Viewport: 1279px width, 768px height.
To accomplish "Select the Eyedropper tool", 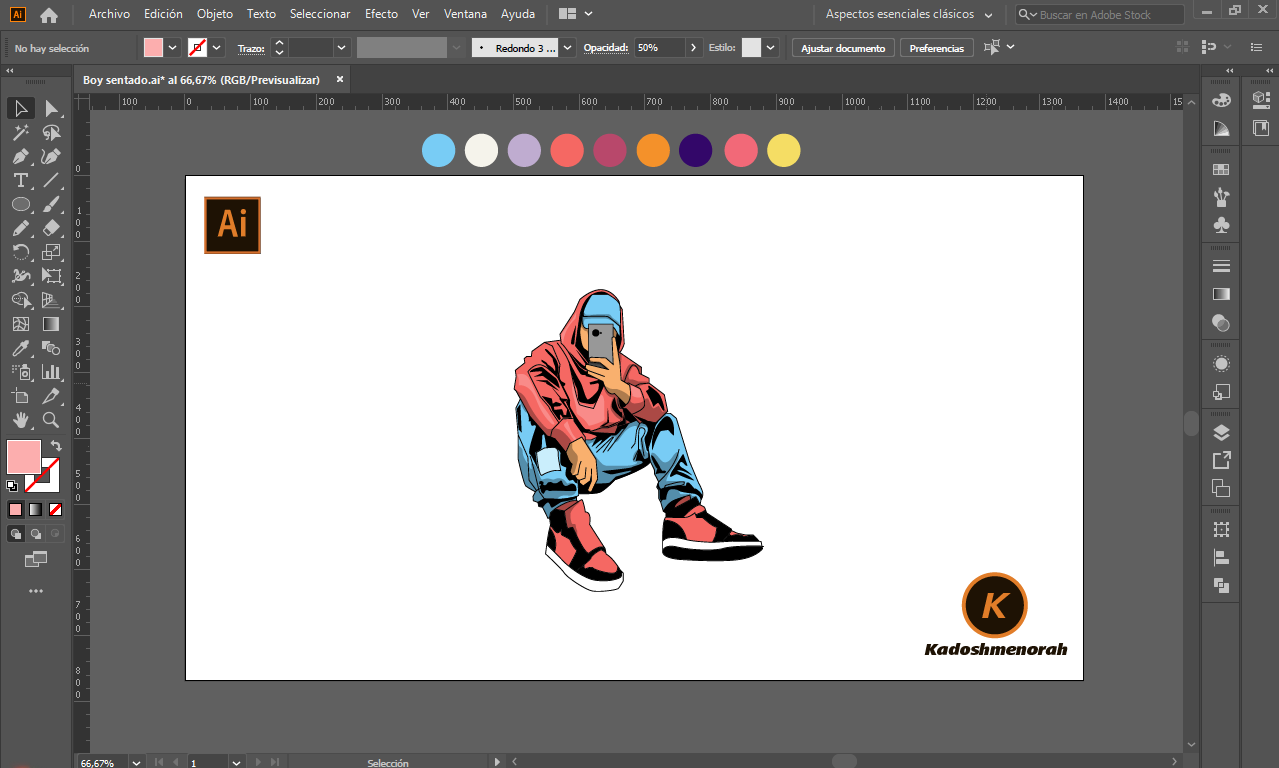I will (21, 348).
